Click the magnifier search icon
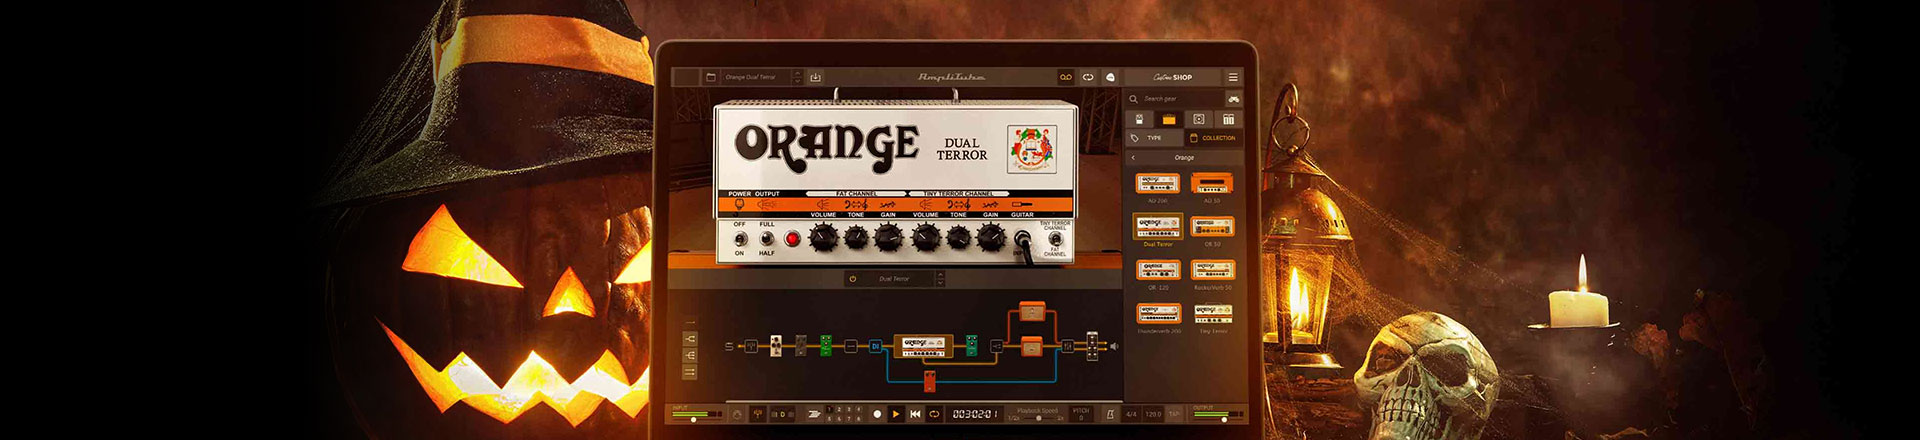Image resolution: width=1920 pixels, height=440 pixels. pos(1133,99)
